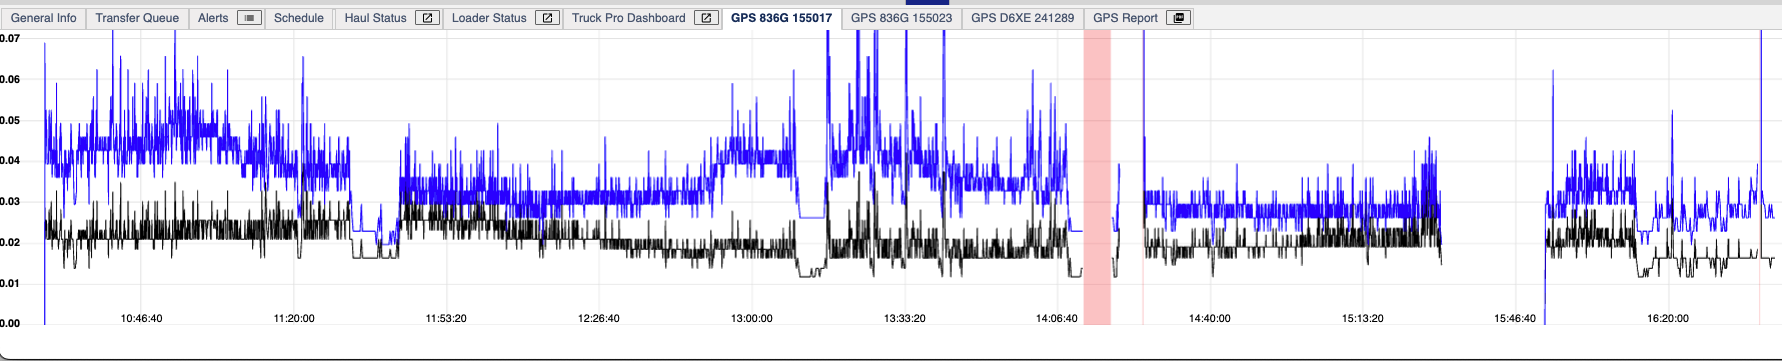Click the GPS Report window icon
Image resolution: width=1782 pixels, height=361 pixels.
coord(1179,18)
